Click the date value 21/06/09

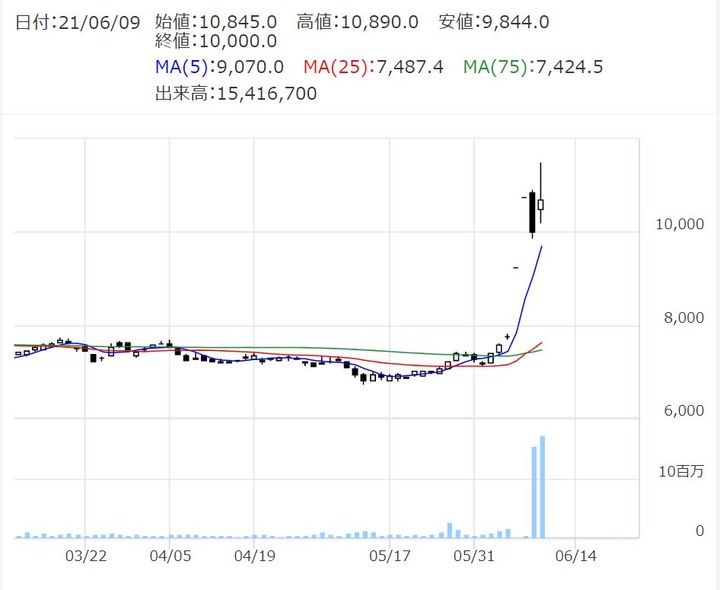[x=99, y=22]
